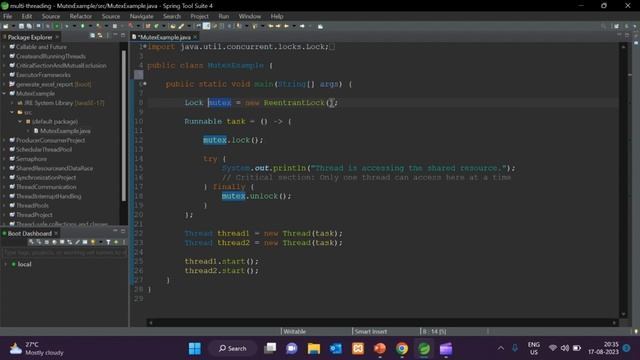Screen dimensions: 640x360
Task: Click the green Boot Dashboard toolbar icon
Action: tap(57, 26)
